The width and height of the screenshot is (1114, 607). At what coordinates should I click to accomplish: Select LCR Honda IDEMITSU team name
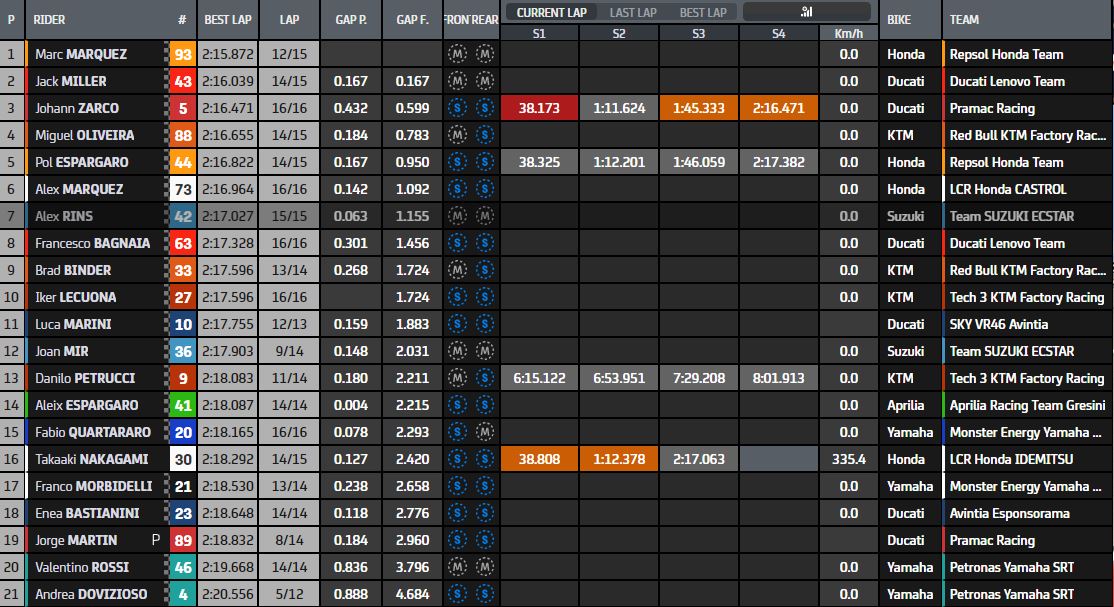[1012, 459]
